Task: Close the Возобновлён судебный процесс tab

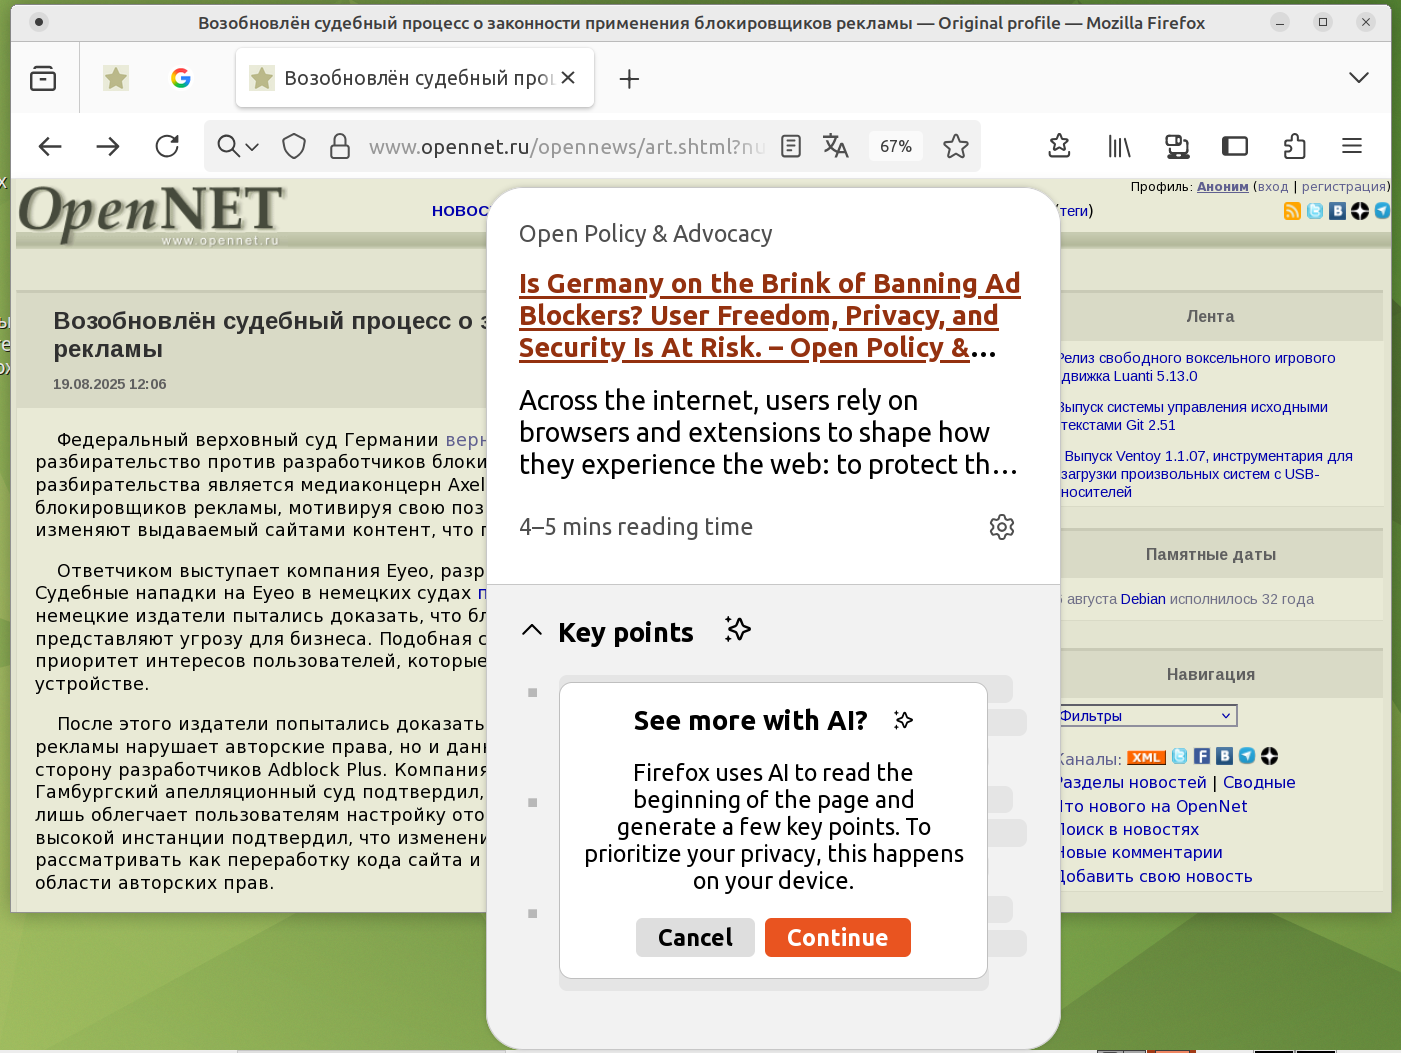Action: (568, 78)
